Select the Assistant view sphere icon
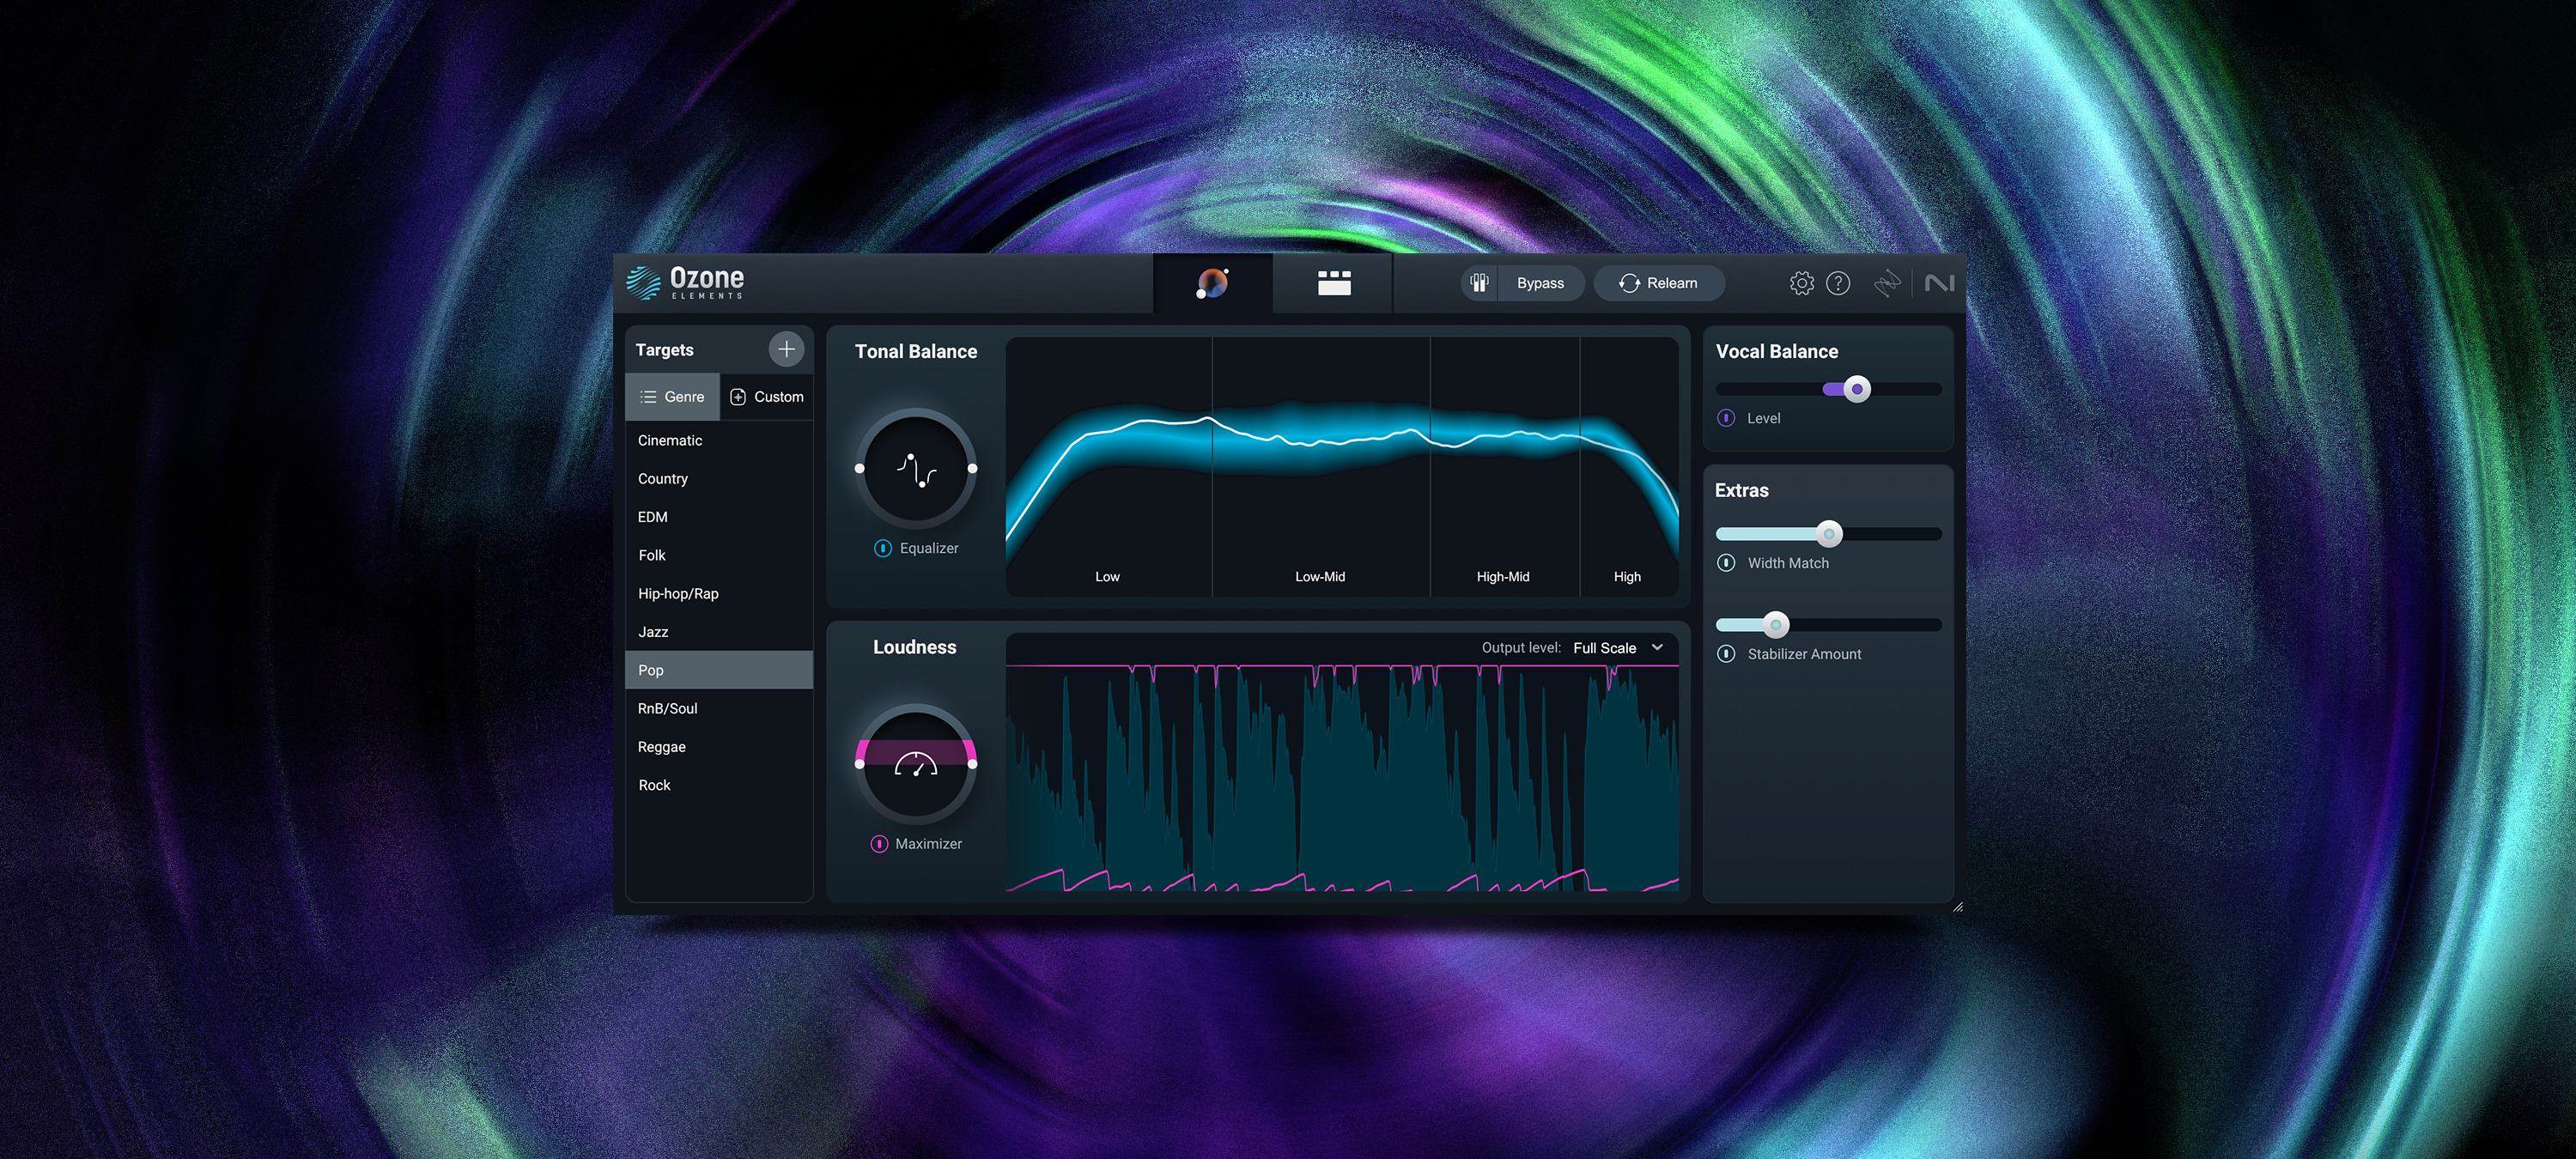This screenshot has width=2576, height=1159. tap(1212, 283)
